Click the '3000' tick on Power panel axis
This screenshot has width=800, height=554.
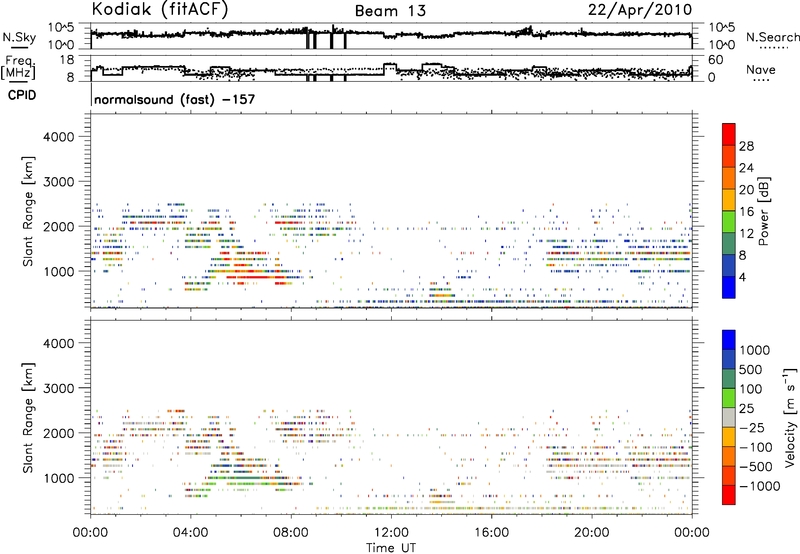(58, 182)
